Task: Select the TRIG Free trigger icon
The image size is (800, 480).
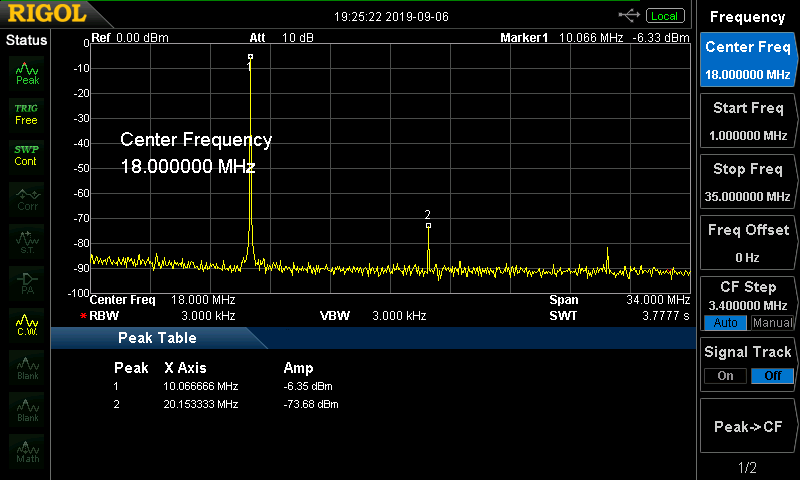Action: pyautogui.click(x=26, y=113)
